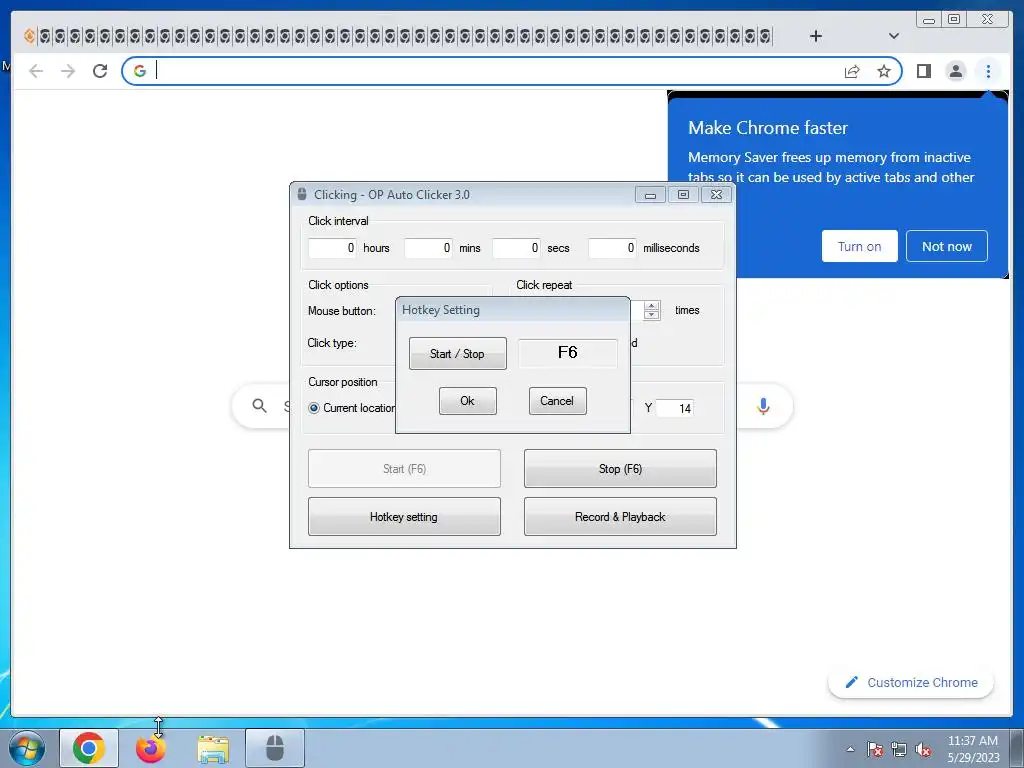Open Chrome three-dot menu
Viewport: 1024px width, 768px height.
pos(988,71)
